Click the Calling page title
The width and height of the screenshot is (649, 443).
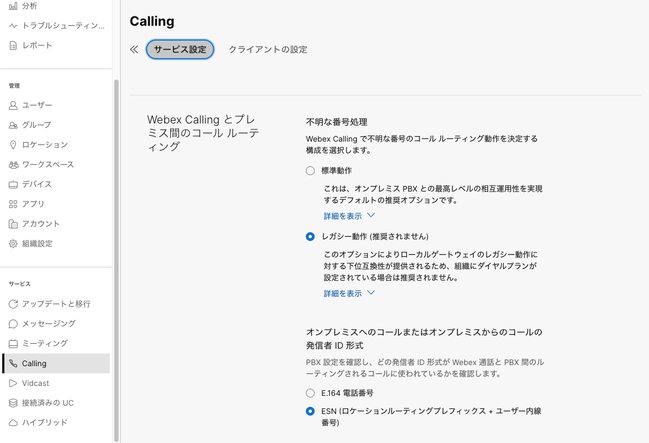point(152,21)
